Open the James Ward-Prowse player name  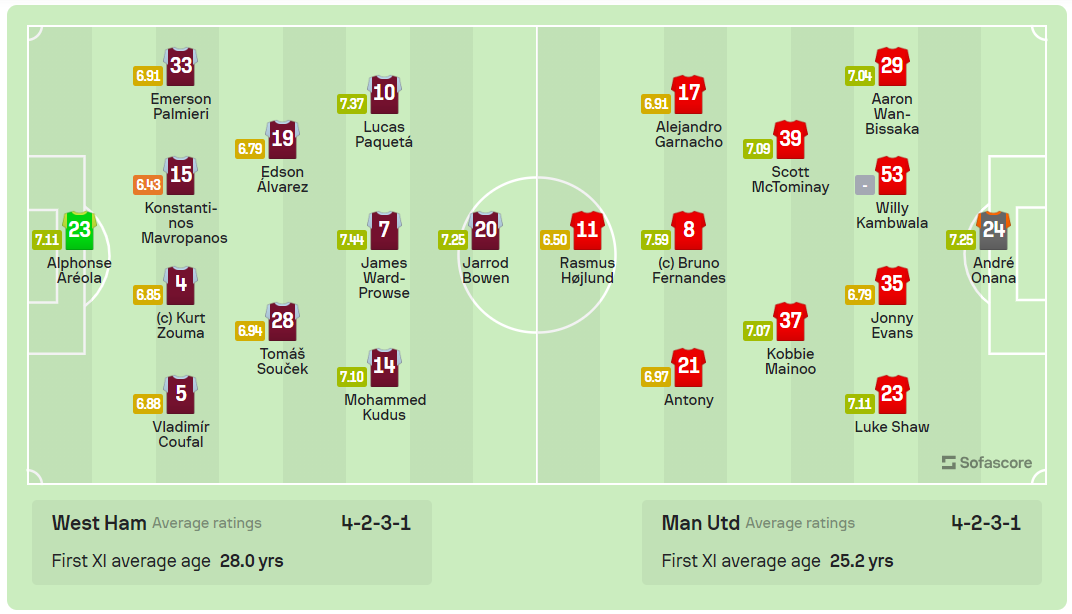[384, 278]
